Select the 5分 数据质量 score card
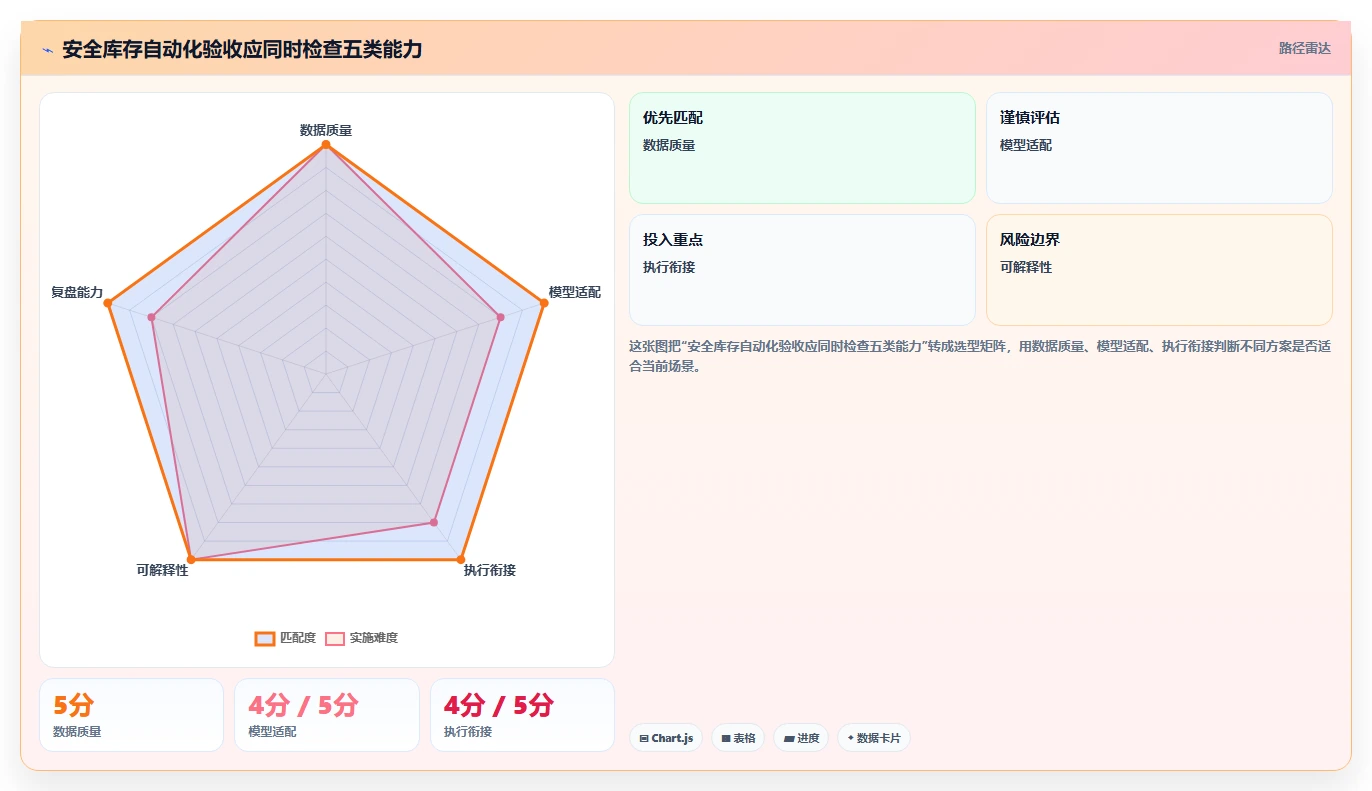 click(x=131, y=715)
